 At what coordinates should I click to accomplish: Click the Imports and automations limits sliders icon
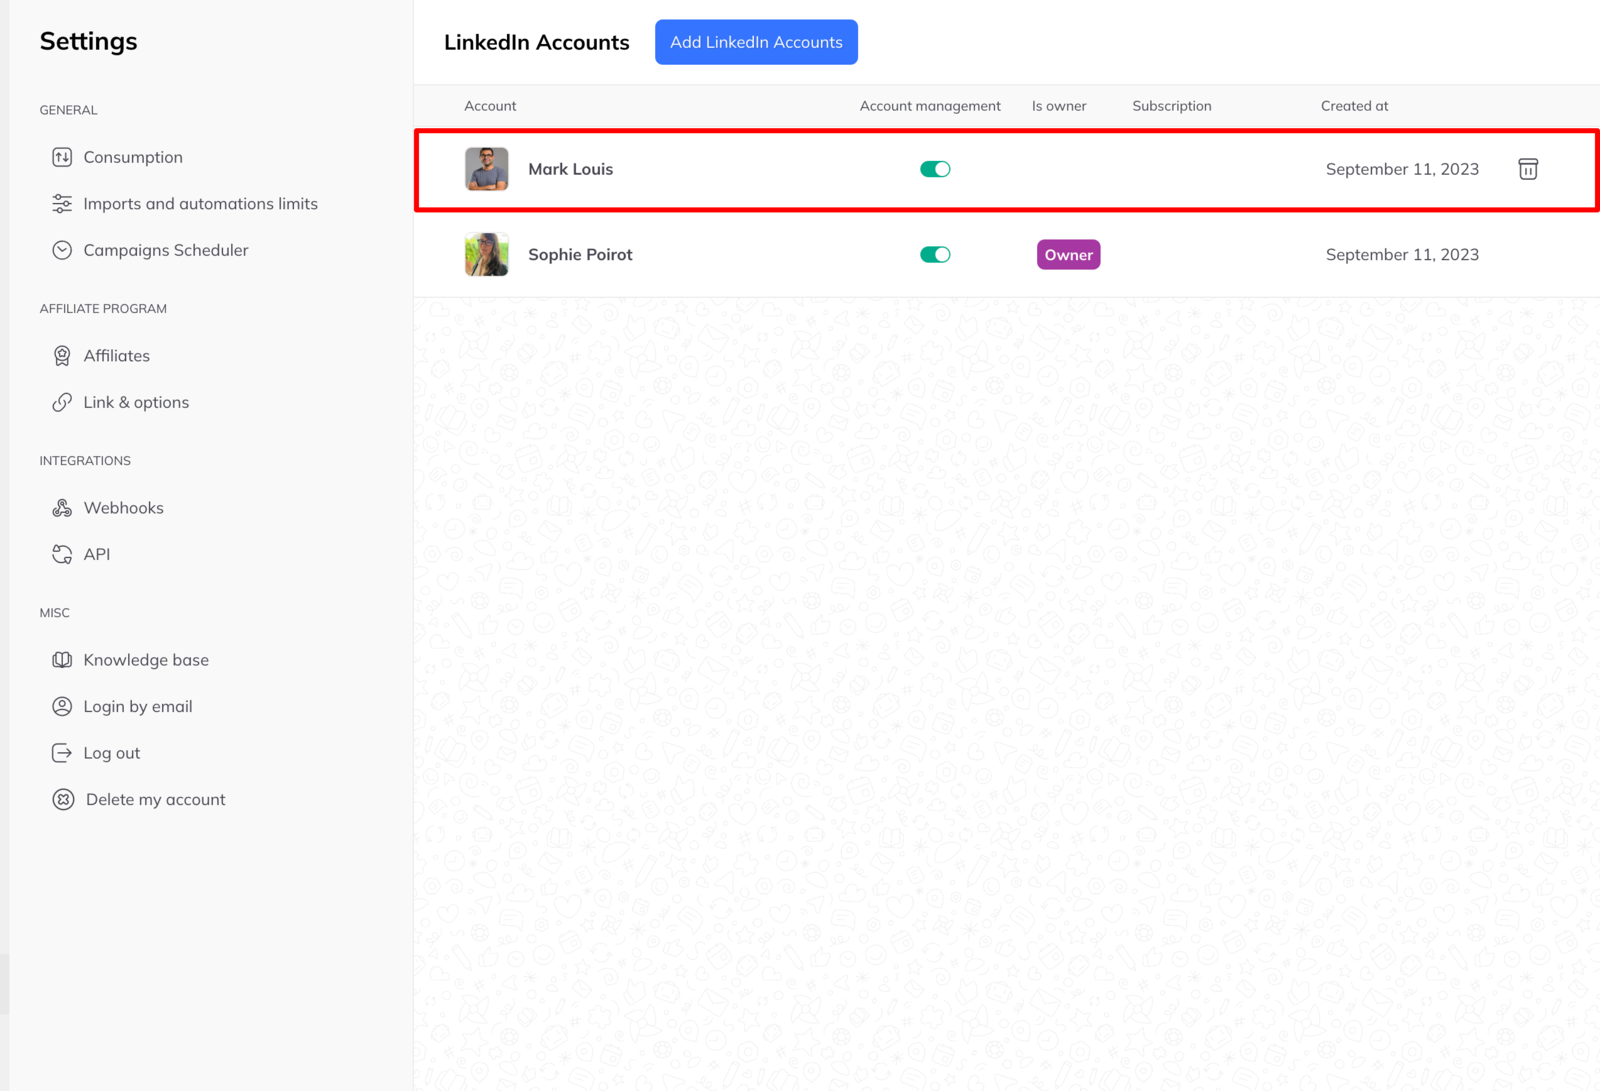point(62,204)
